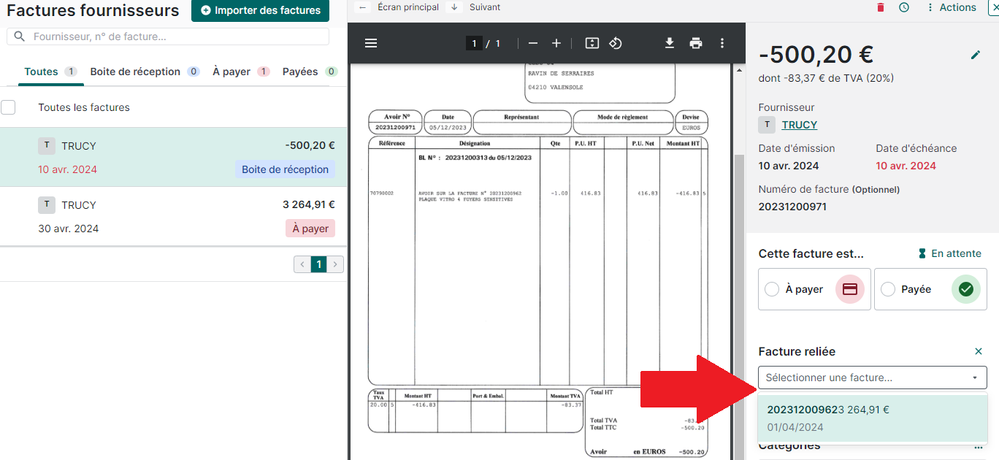The height and width of the screenshot is (460, 999).
Task: Open the PDF viewer sidebar menu icon
Action: point(371,43)
